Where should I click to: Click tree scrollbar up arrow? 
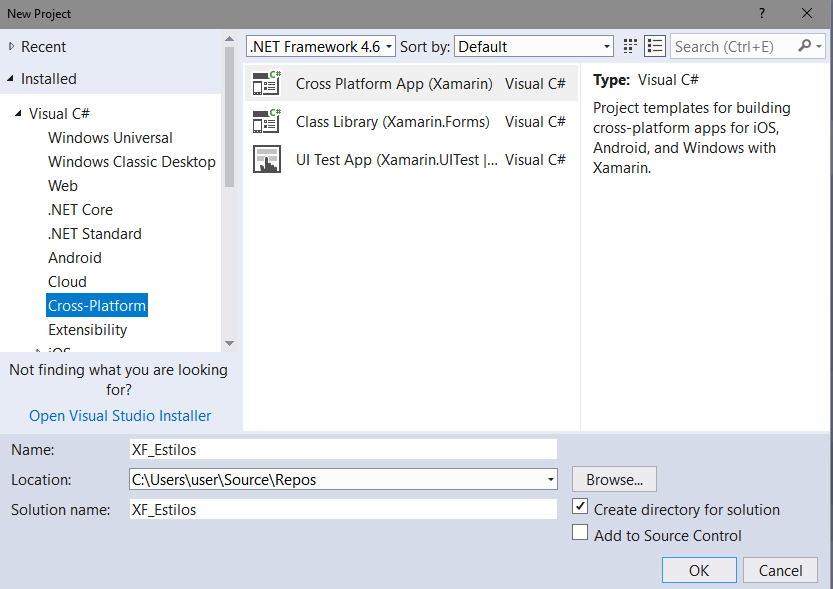230,39
